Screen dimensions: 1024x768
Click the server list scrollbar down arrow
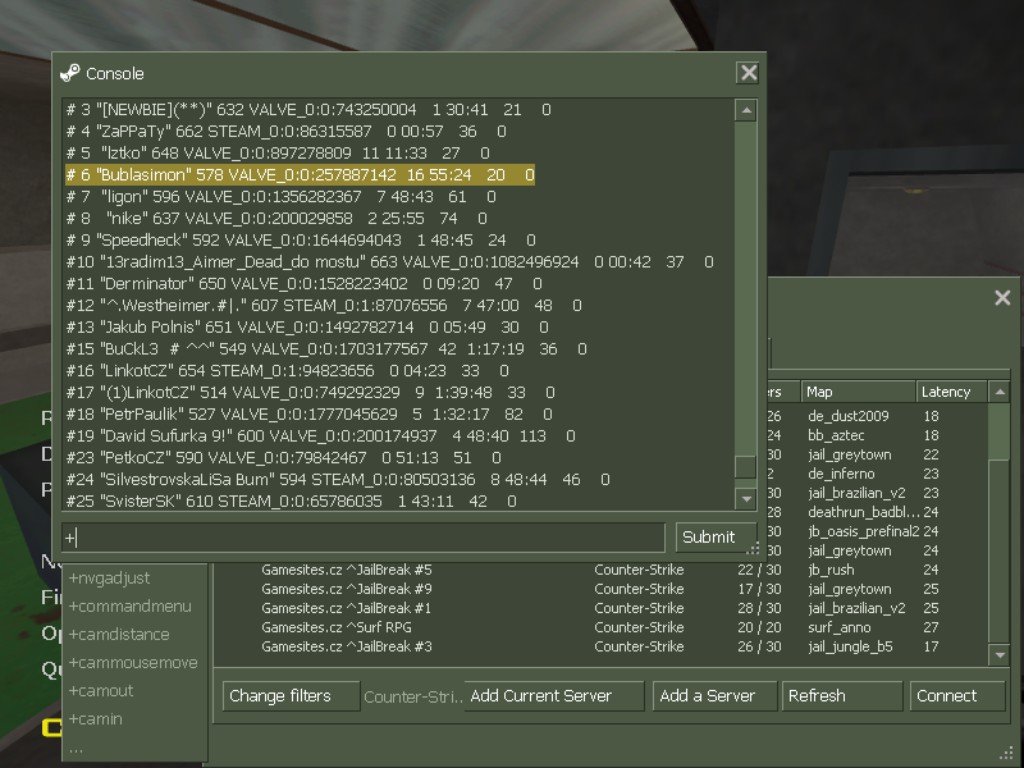[x=999, y=654]
